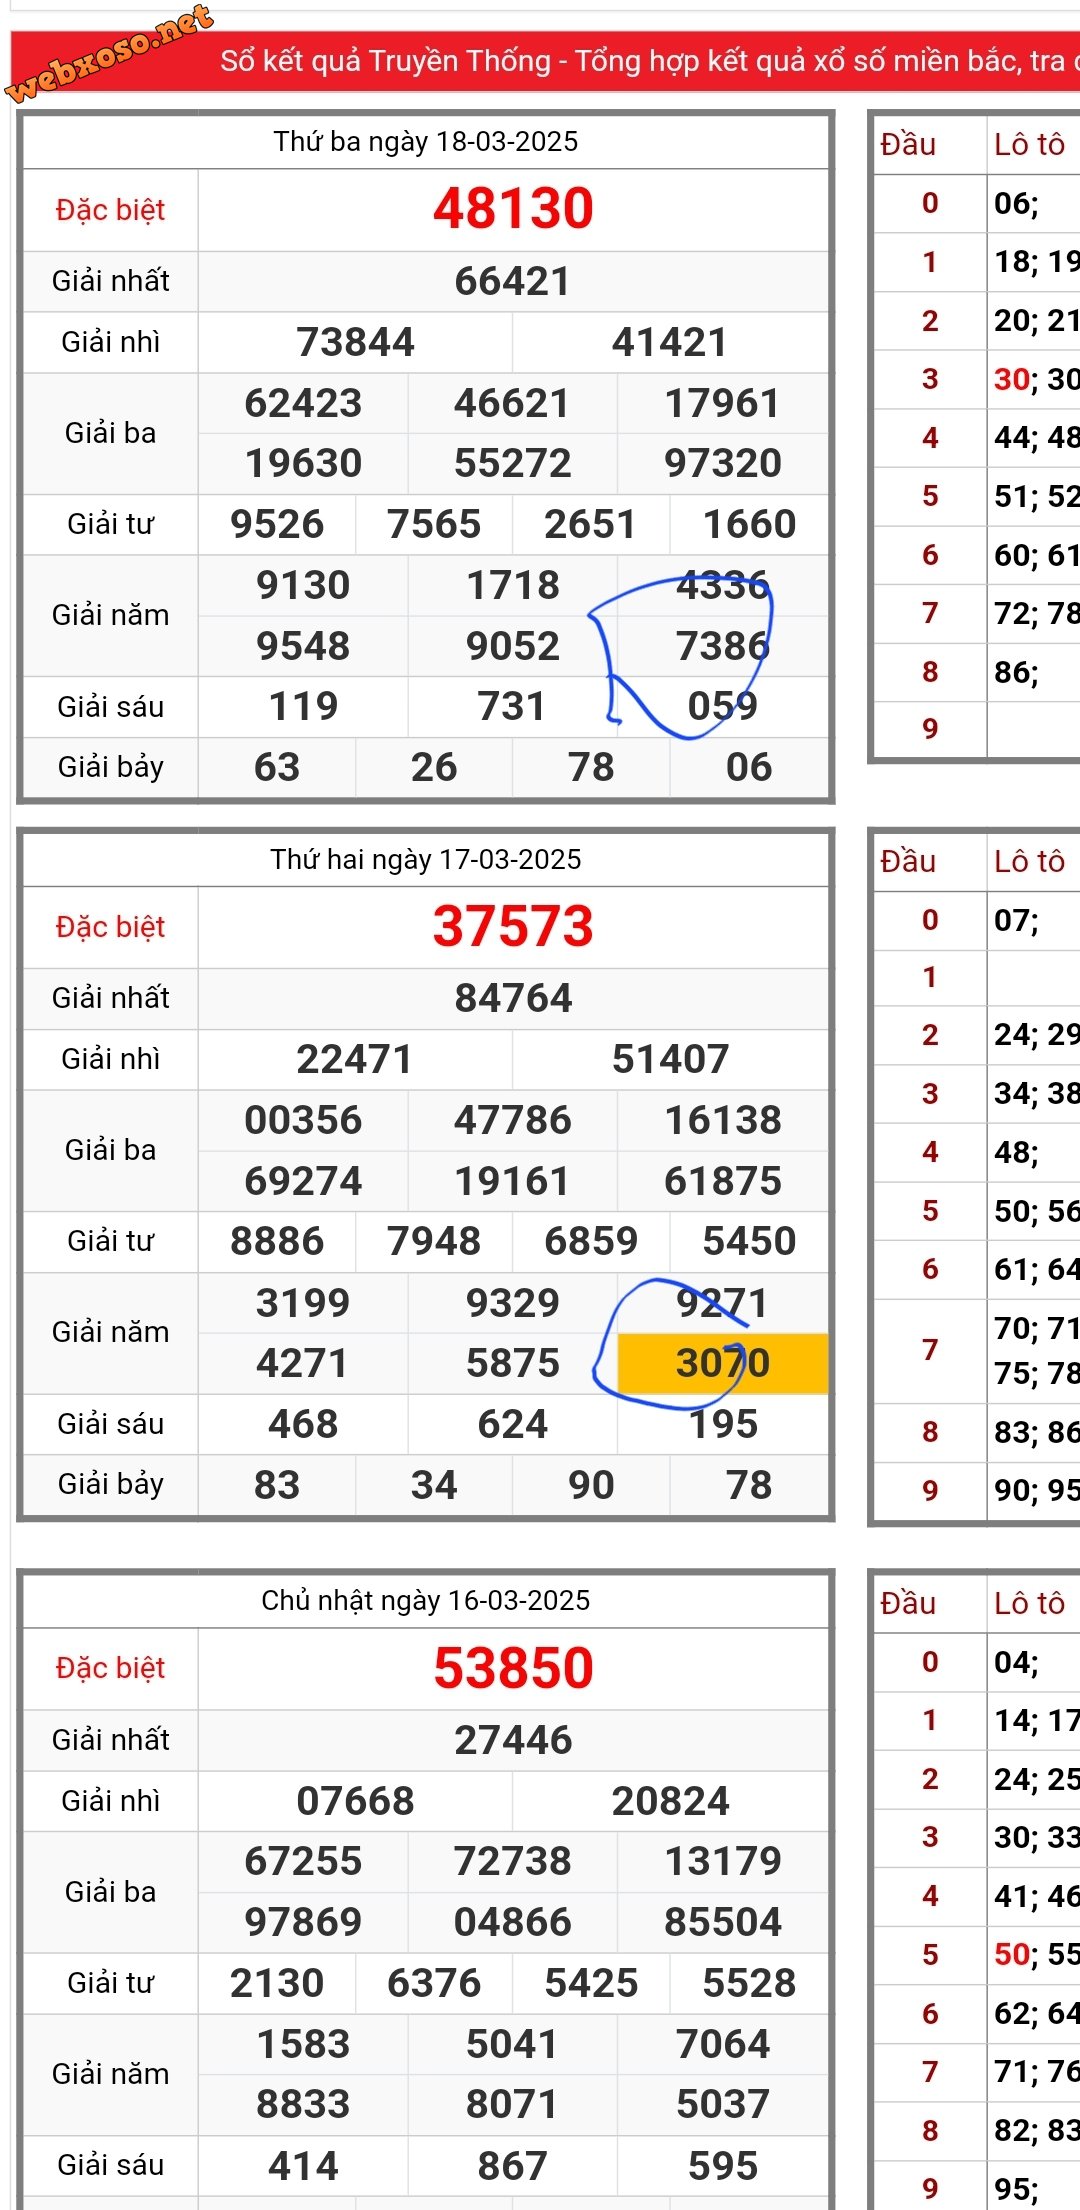The width and height of the screenshot is (1080, 2210).
Task: Click seventh prize number 90
Action: pos(590,1485)
